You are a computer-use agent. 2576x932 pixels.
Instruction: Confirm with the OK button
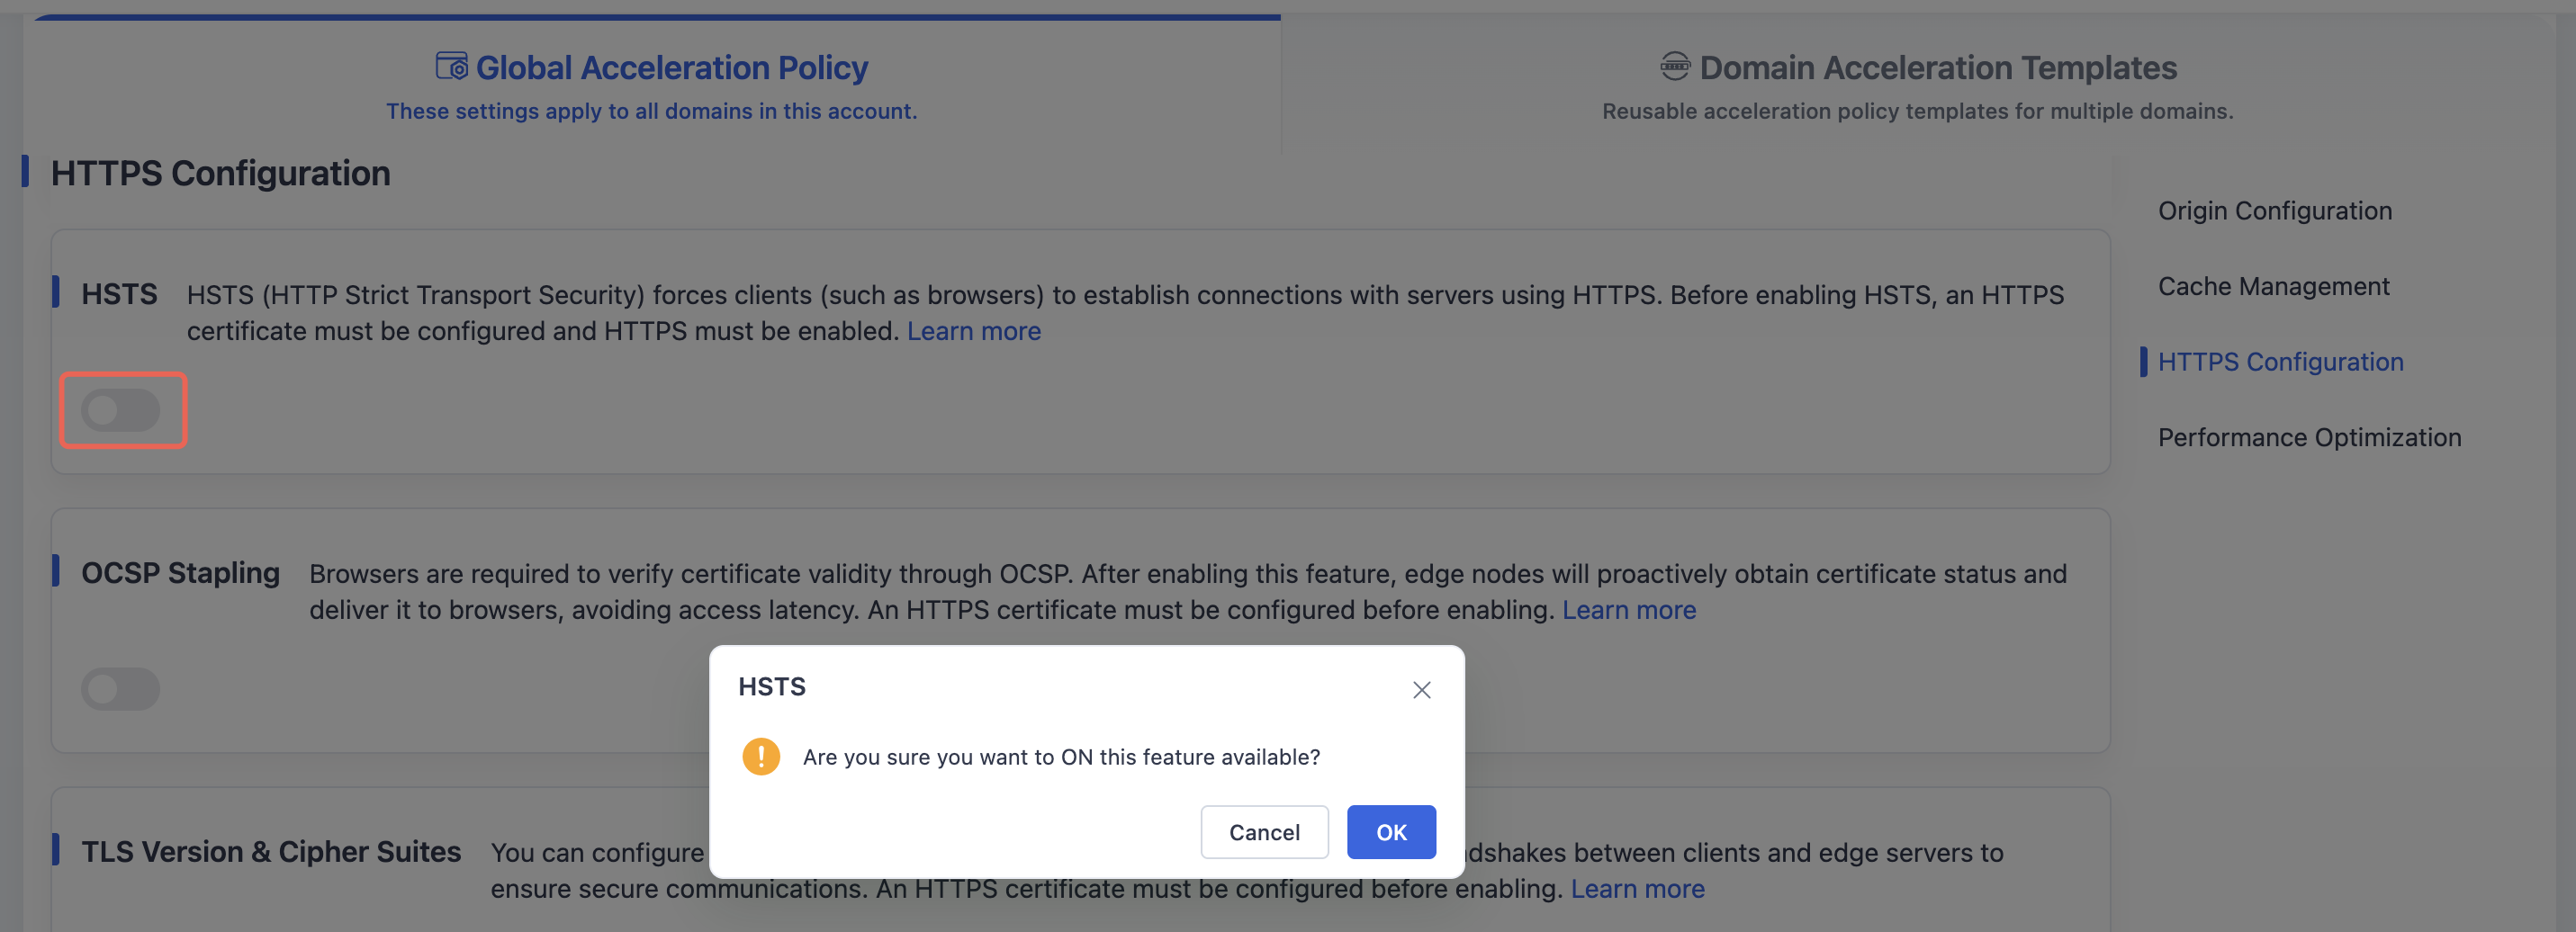pyautogui.click(x=1391, y=832)
